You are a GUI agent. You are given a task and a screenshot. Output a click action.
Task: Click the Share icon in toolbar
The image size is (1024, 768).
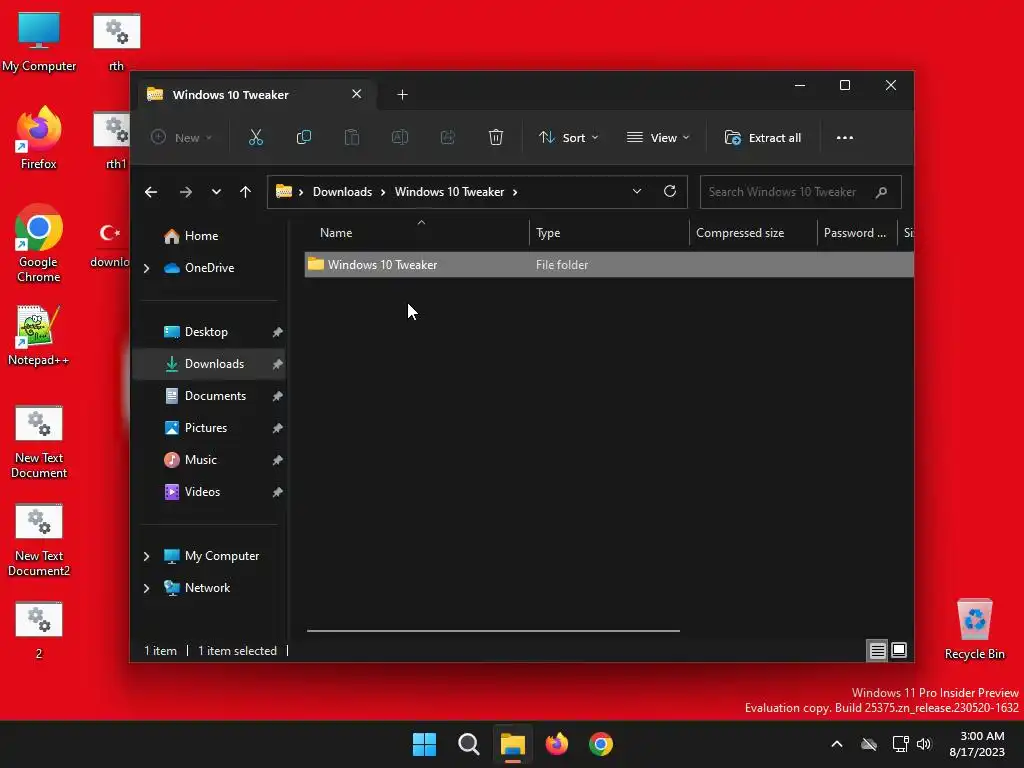pyautogui.click(x=448, y=138)
